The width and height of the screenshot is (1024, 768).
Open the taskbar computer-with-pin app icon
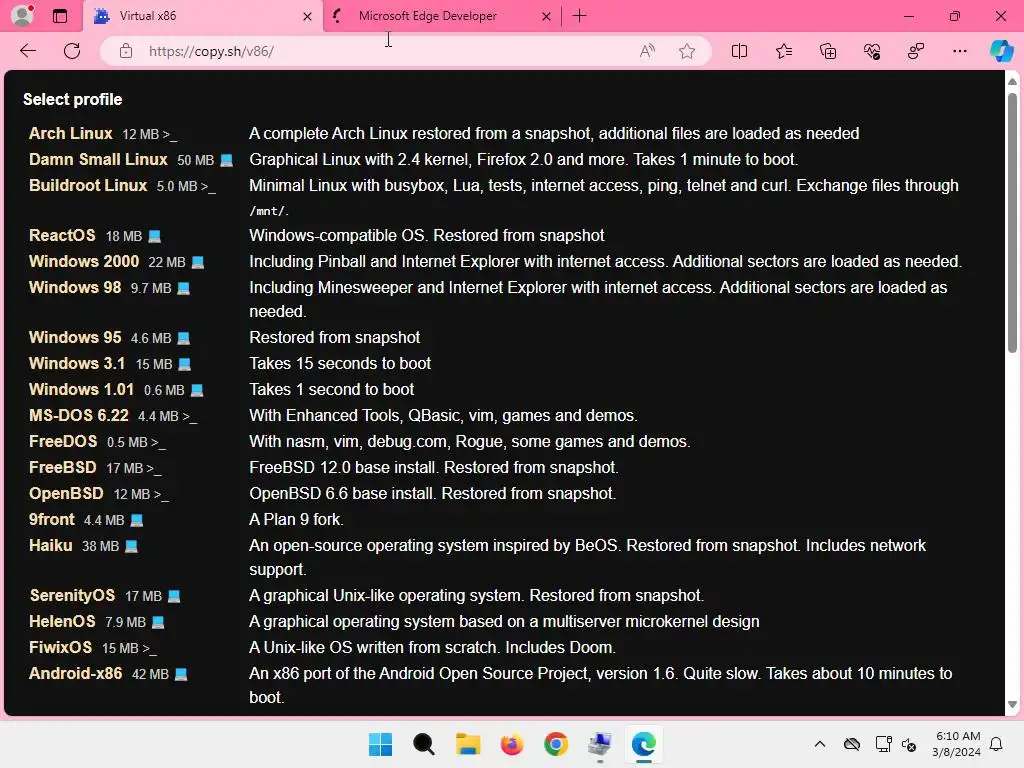(600, 744)
